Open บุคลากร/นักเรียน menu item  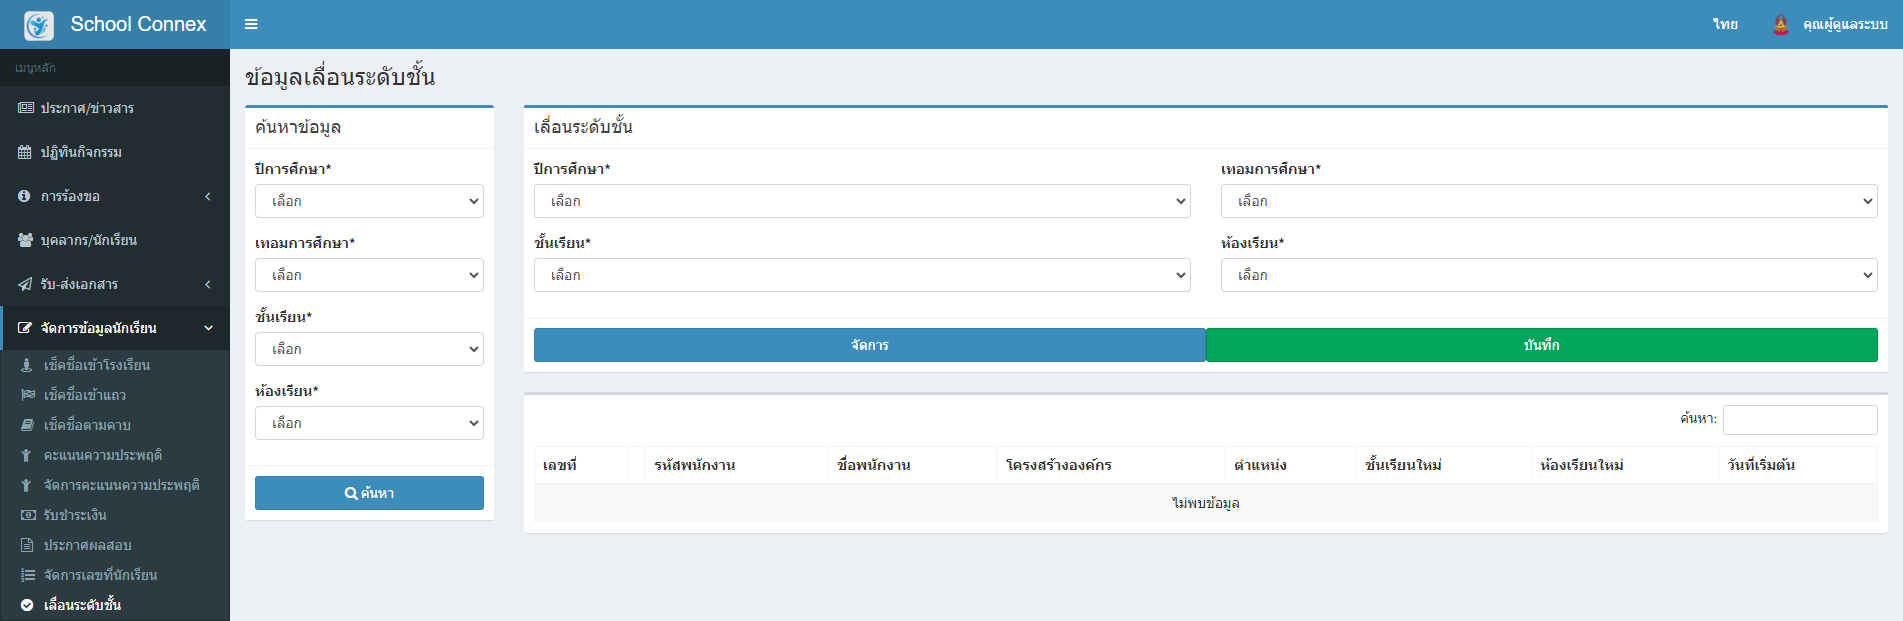coord(115,240)
